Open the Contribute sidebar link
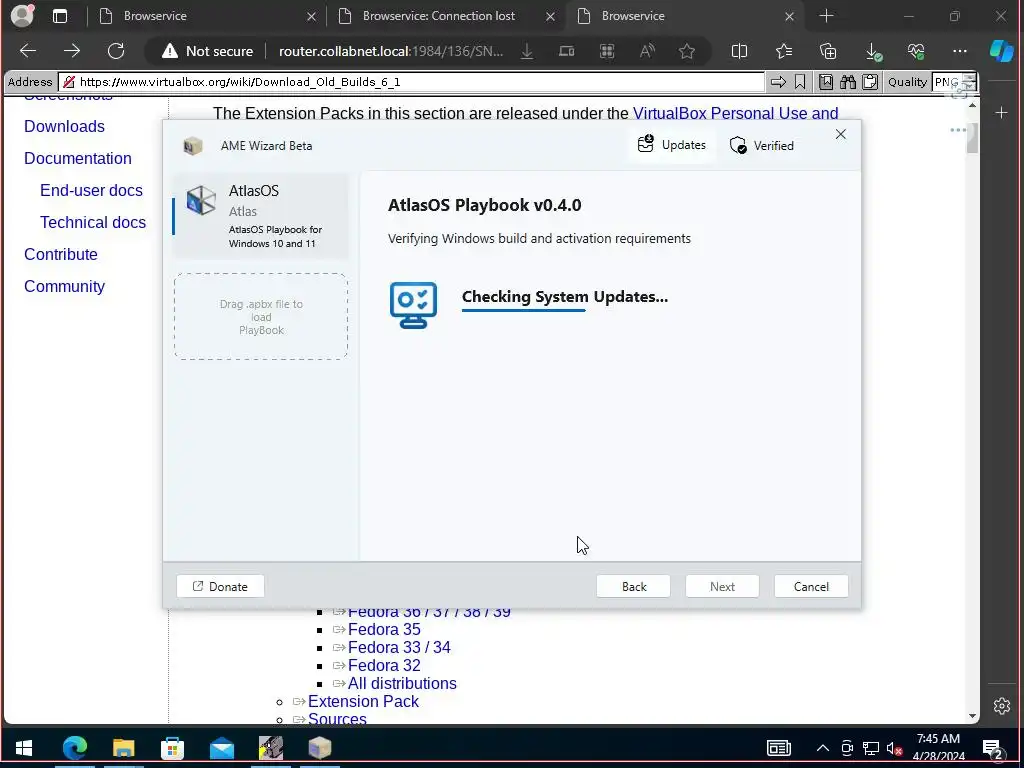The width and height of the screenshot is (1024, 768). click(x=61, y=254)
